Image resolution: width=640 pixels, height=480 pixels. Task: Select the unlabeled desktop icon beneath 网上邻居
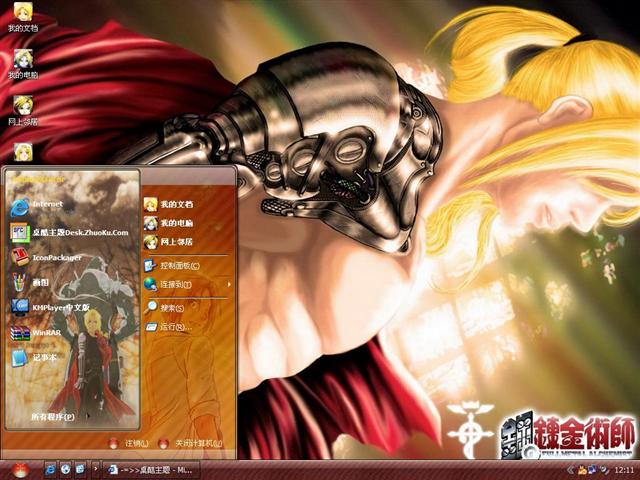[x=23, y=152]
